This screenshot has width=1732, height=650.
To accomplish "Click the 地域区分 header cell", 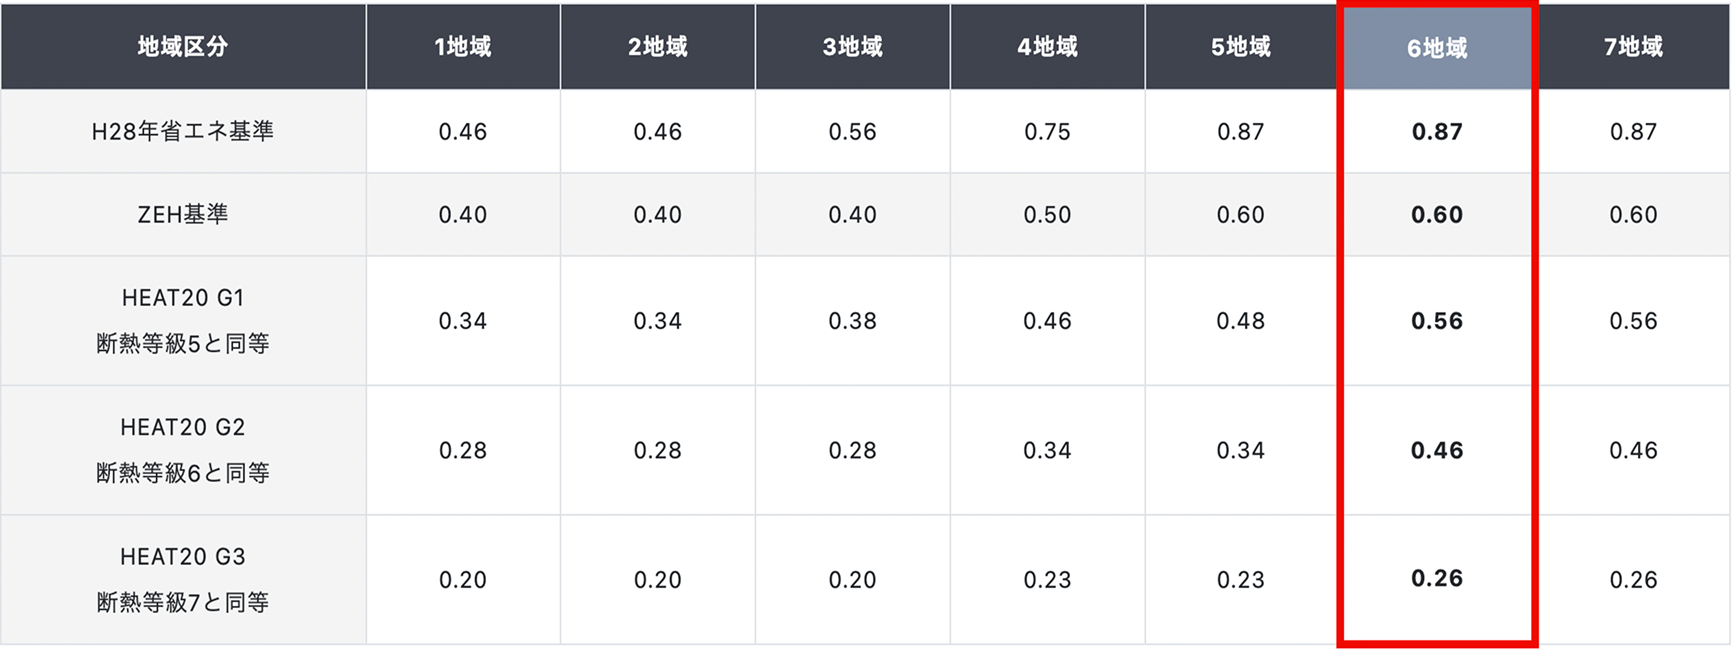I will [183, 47].
